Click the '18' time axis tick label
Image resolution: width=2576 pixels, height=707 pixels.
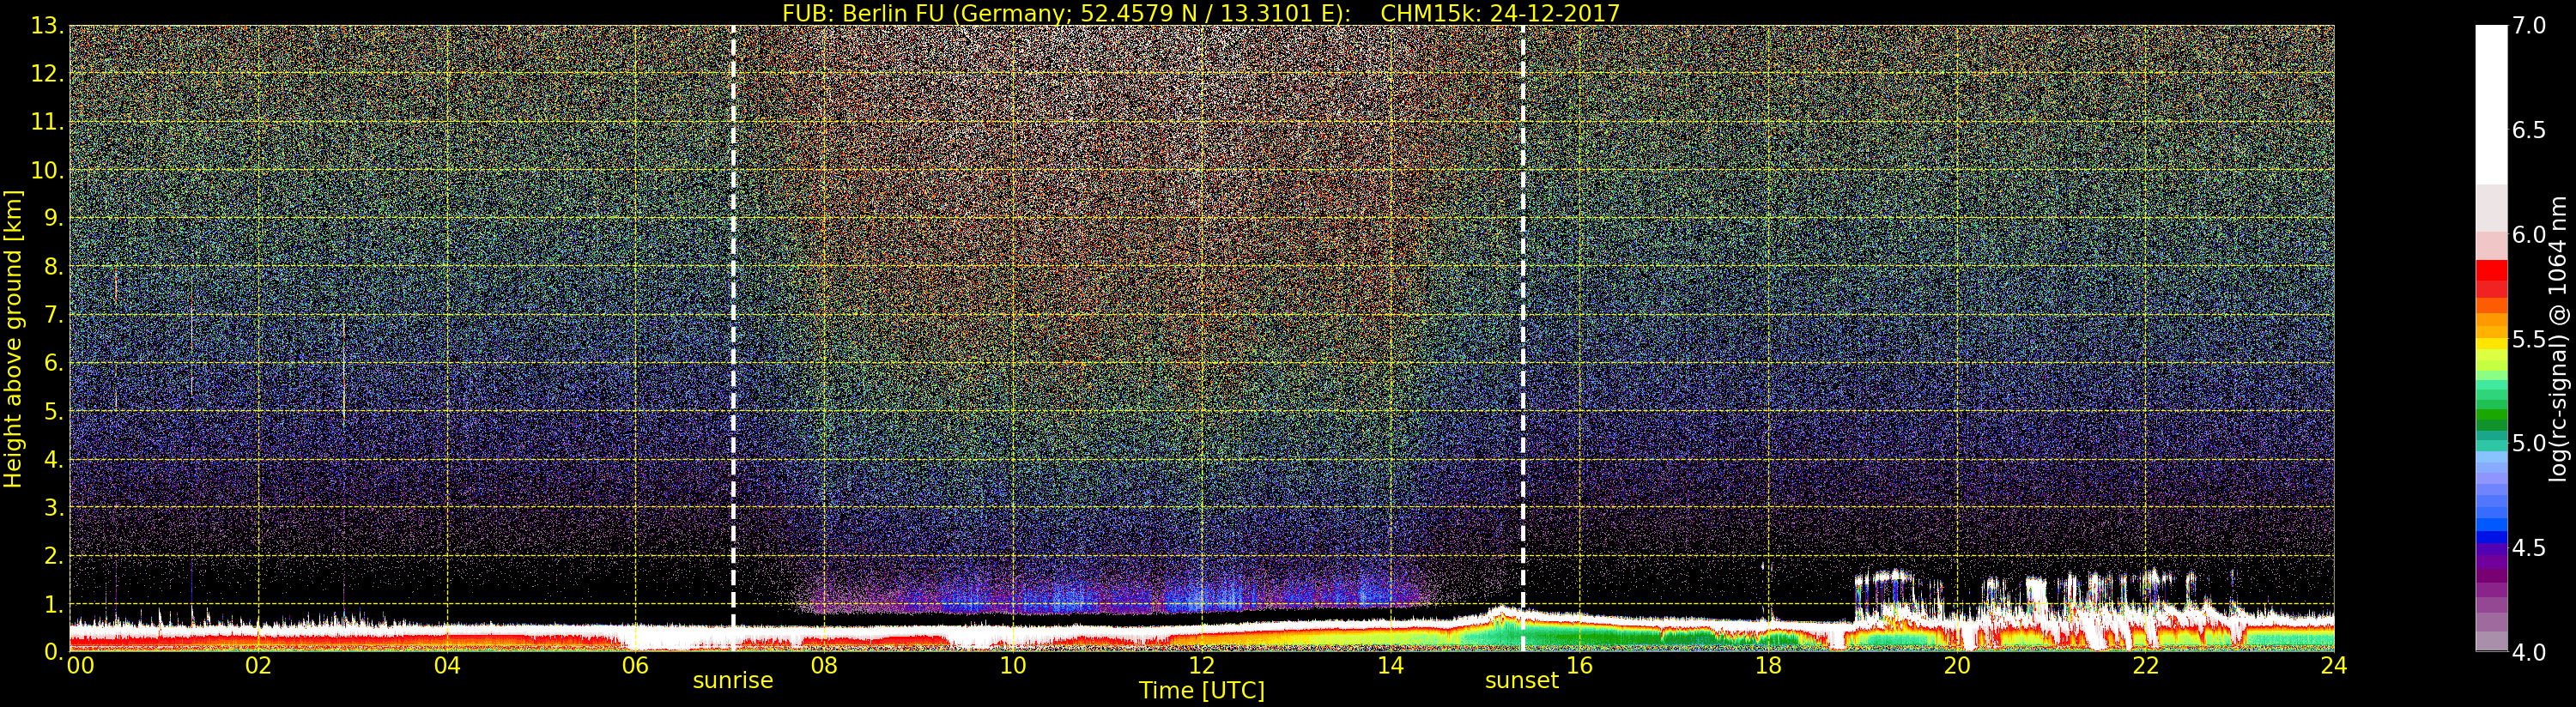pos(1768,665)
